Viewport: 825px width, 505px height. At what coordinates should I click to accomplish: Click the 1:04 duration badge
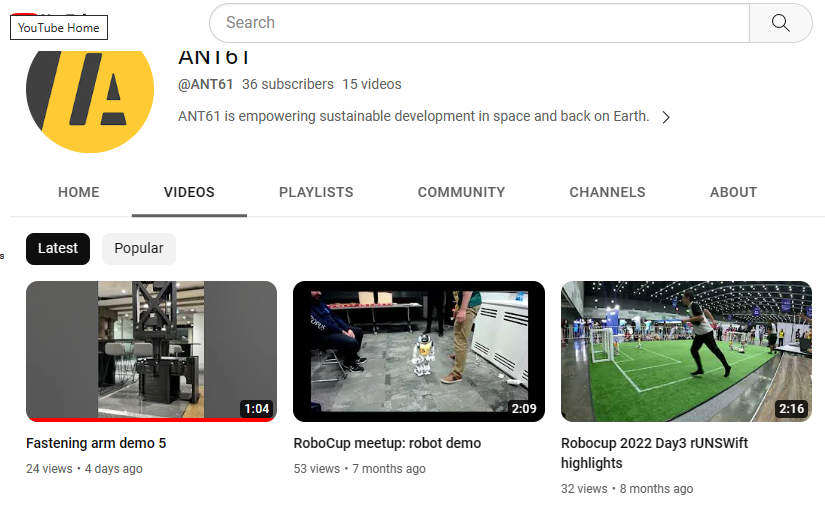pyautogui.click(x=257, y=409)
